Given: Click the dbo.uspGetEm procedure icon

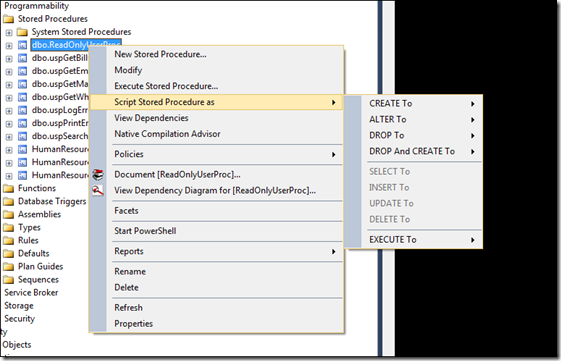Looking at the screenshot, I should coord(22,71).
